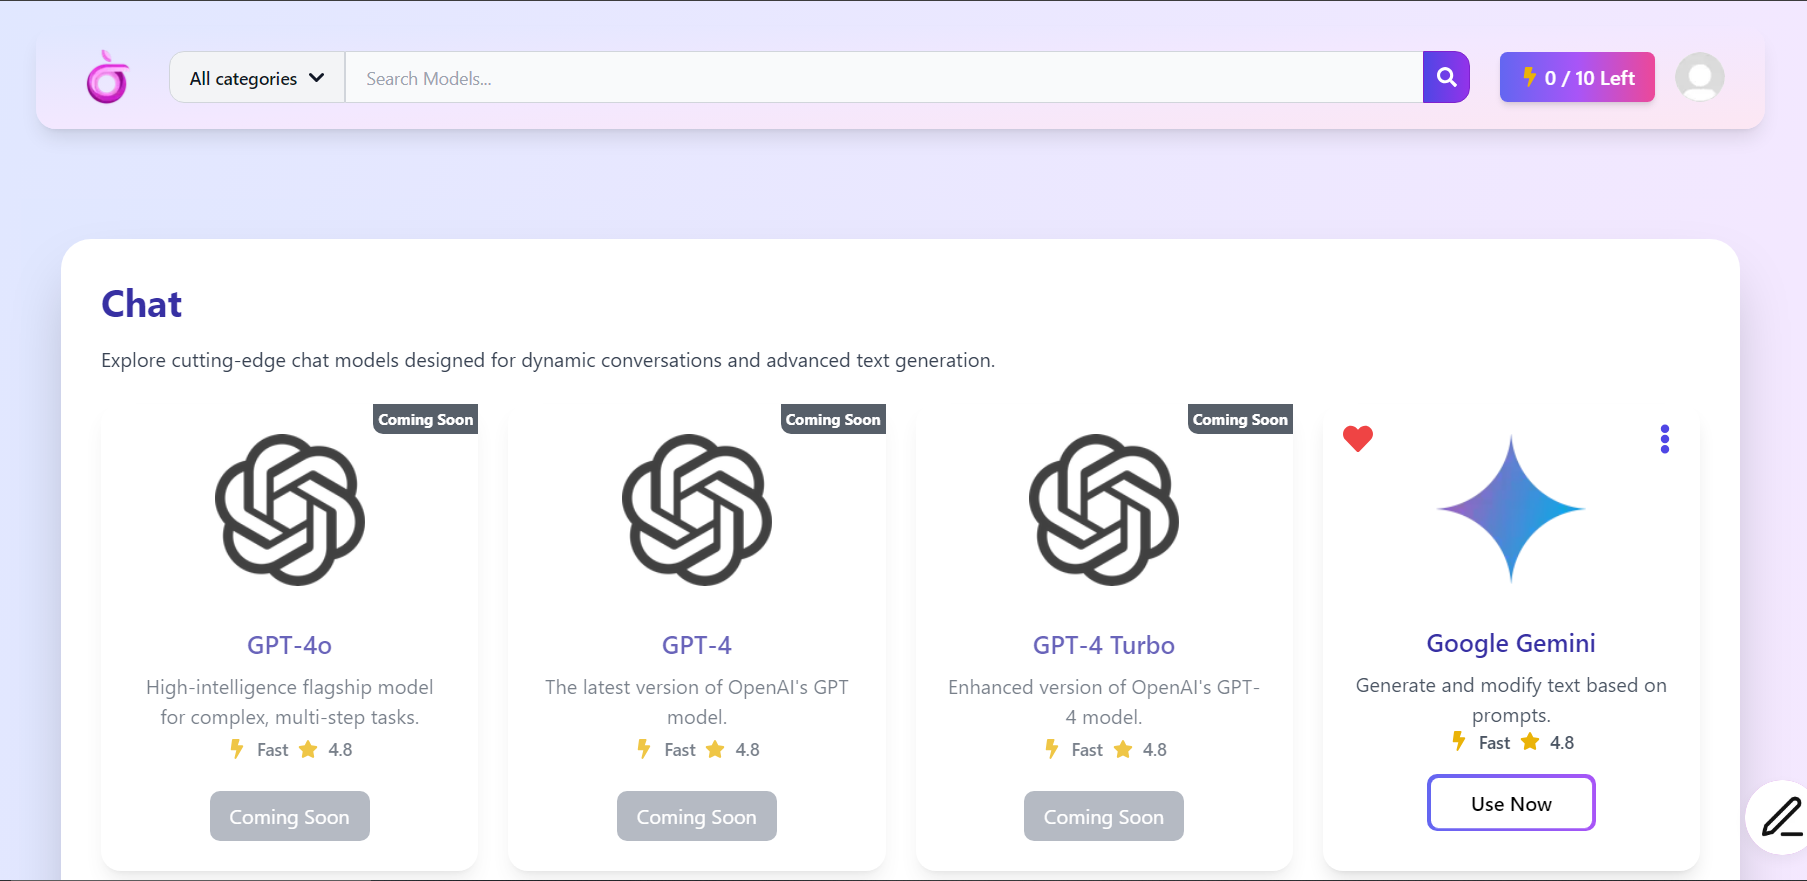Screen dimensions: 1807x881
Task: Click 'Generate and modify text based on prompts' text
Action: pyautogui.click(x=1511, y=700)
